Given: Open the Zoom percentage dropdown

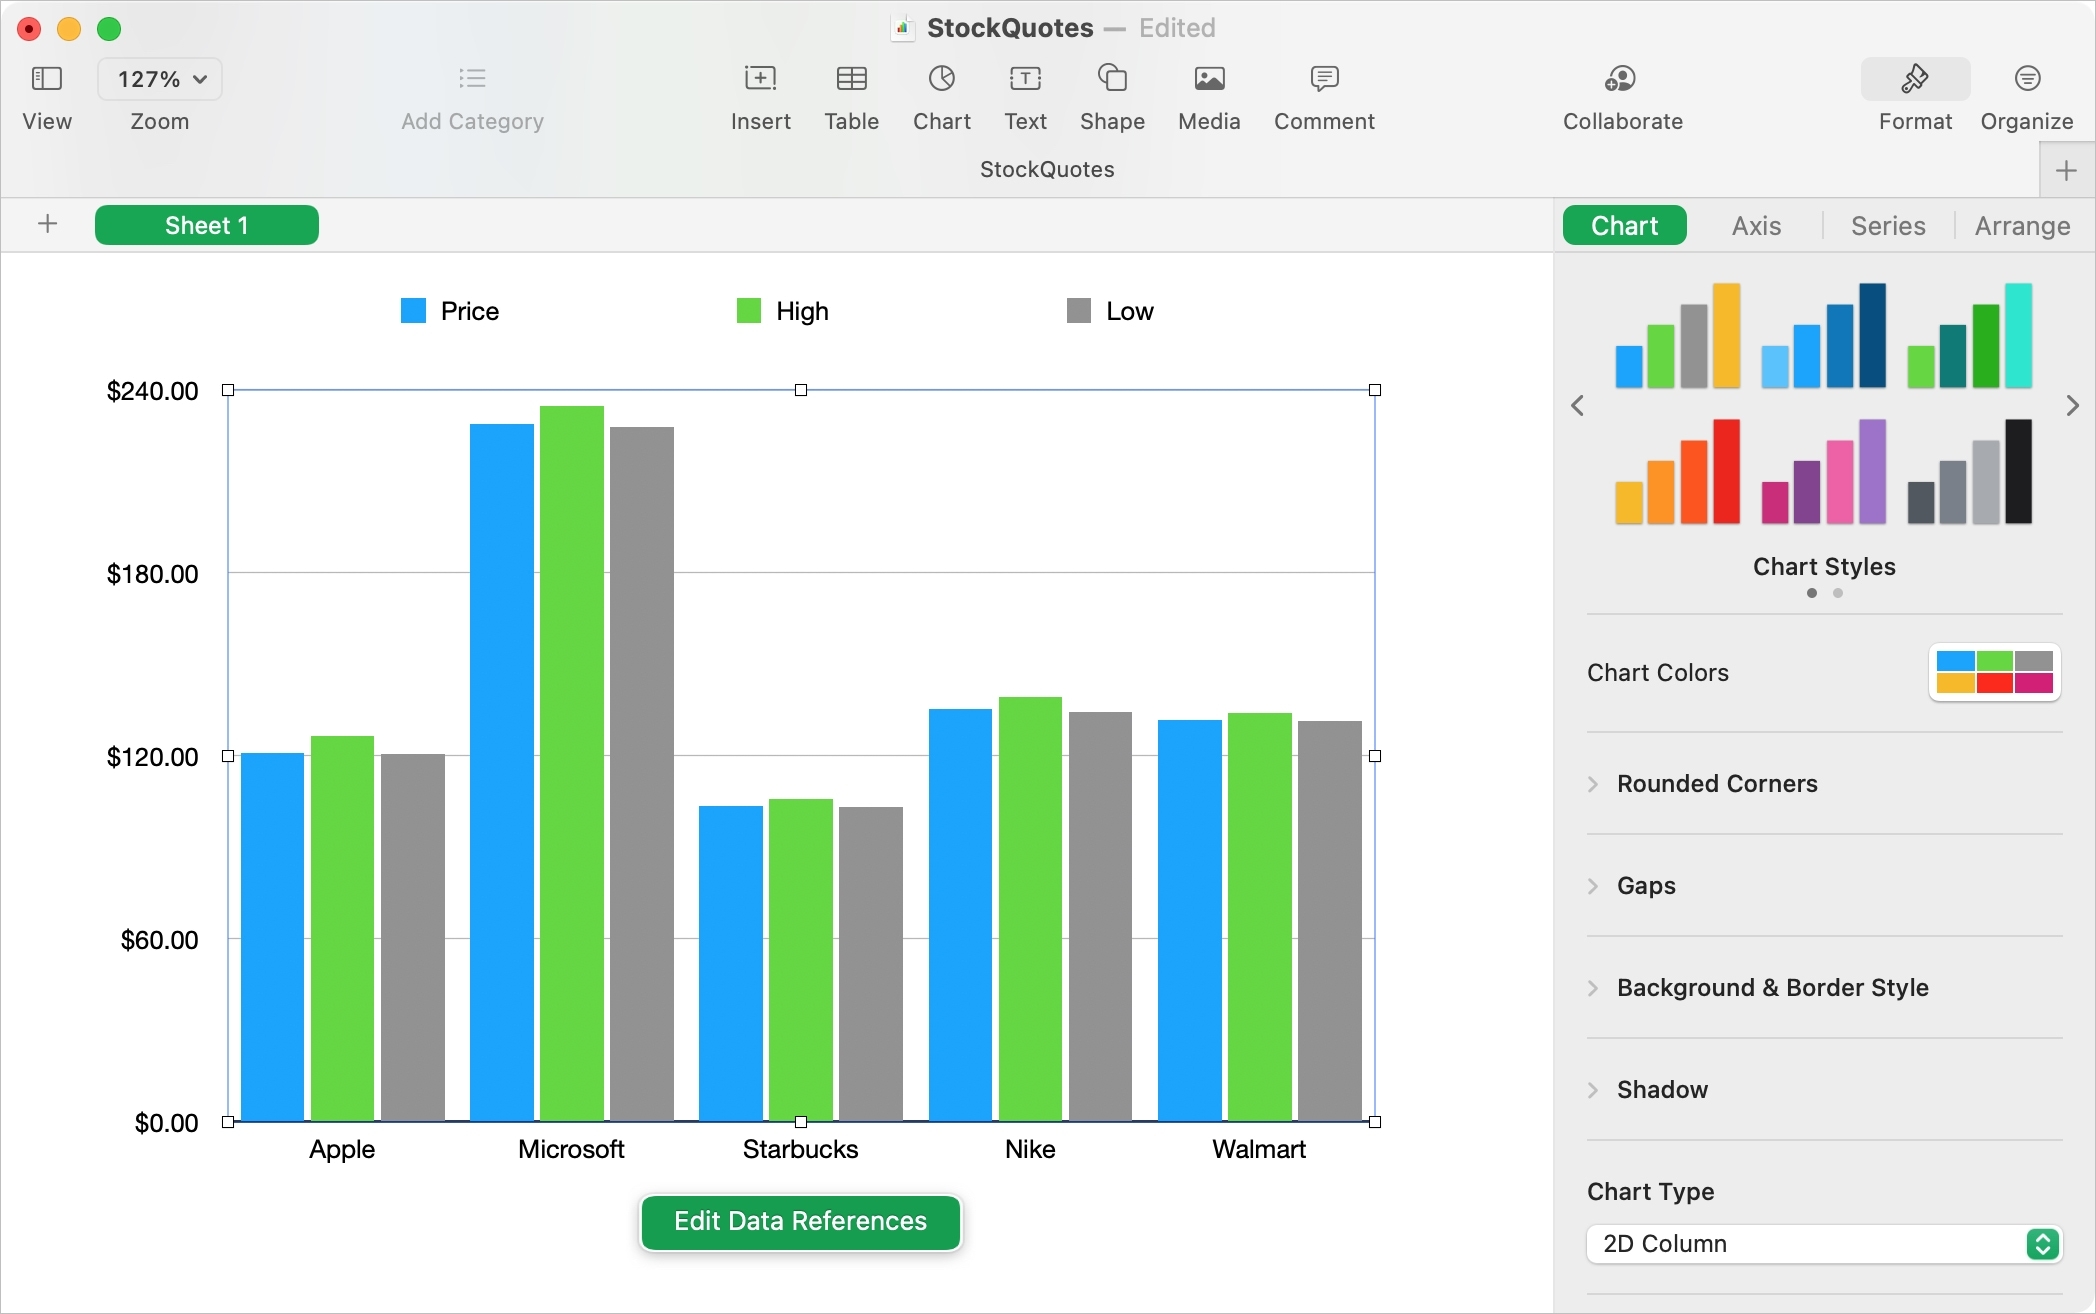Looking at the screenshot, I should click(x=160, y=79).
